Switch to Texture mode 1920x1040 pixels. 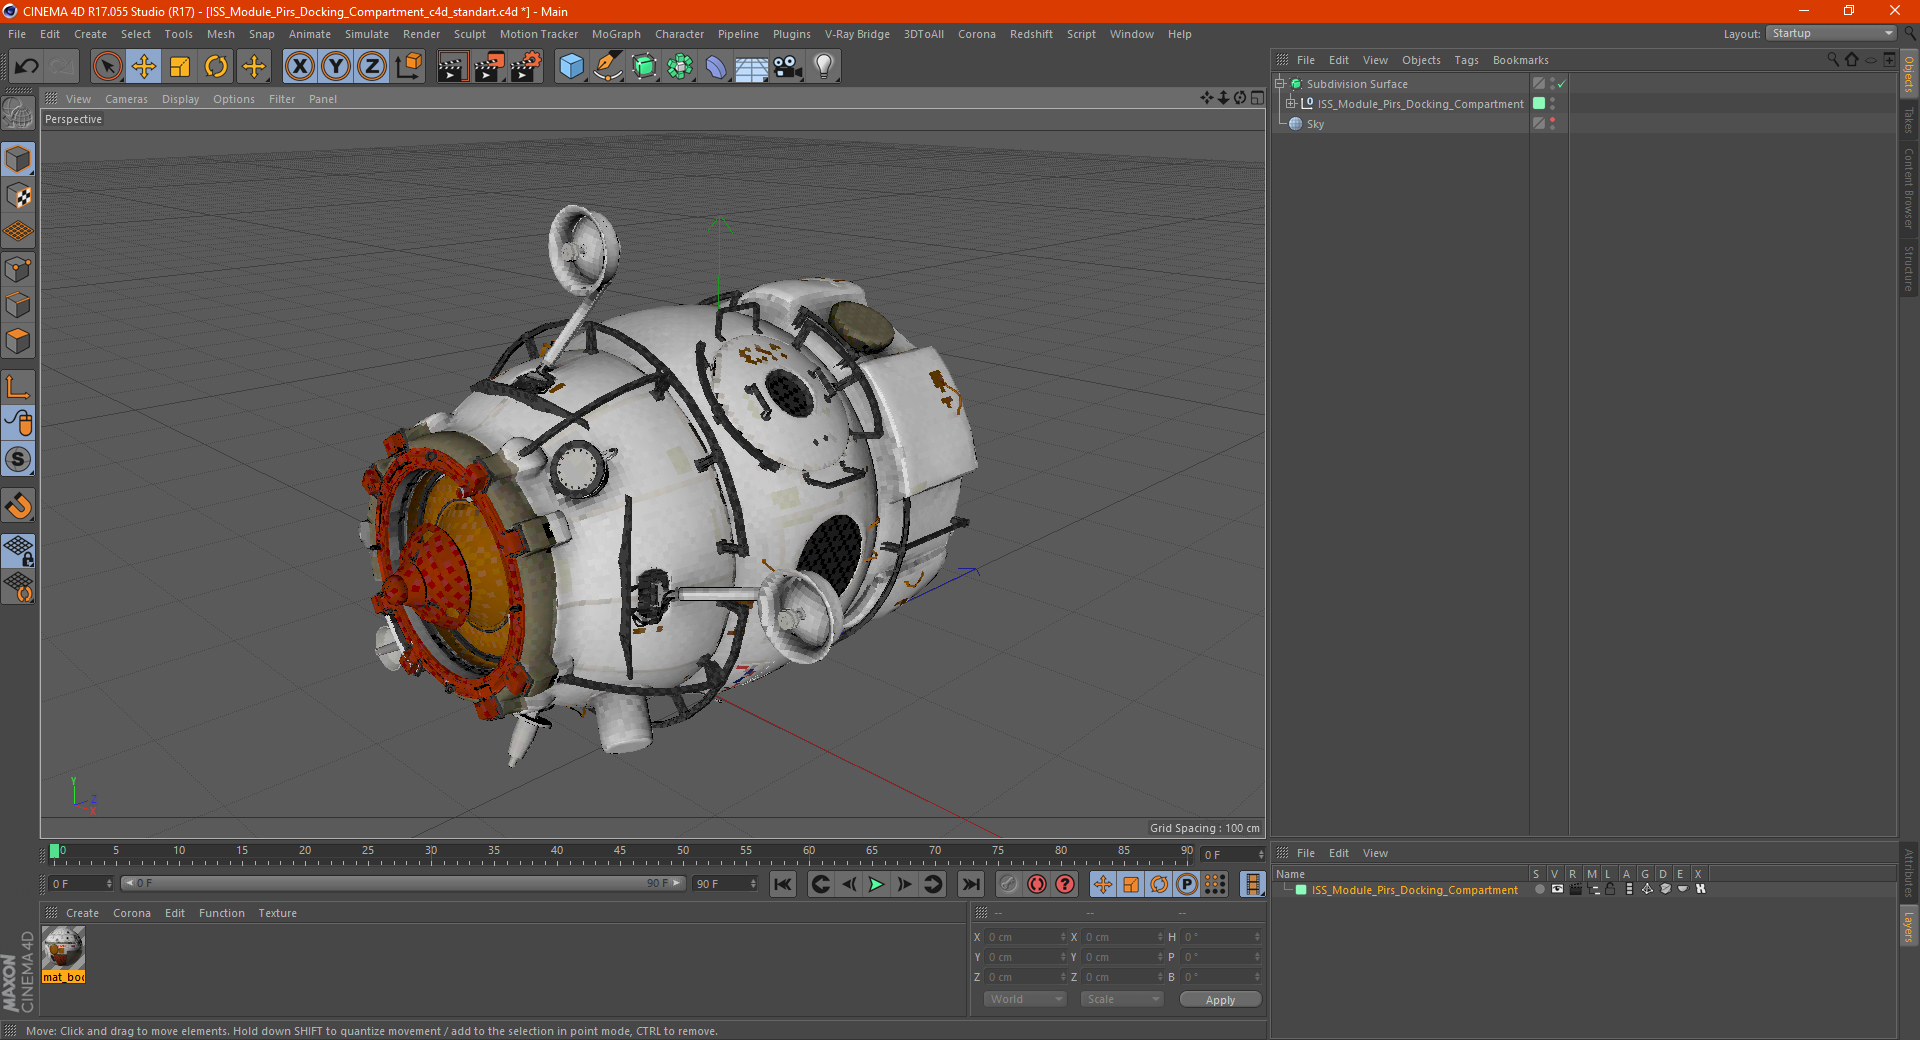tap(18, 196)
